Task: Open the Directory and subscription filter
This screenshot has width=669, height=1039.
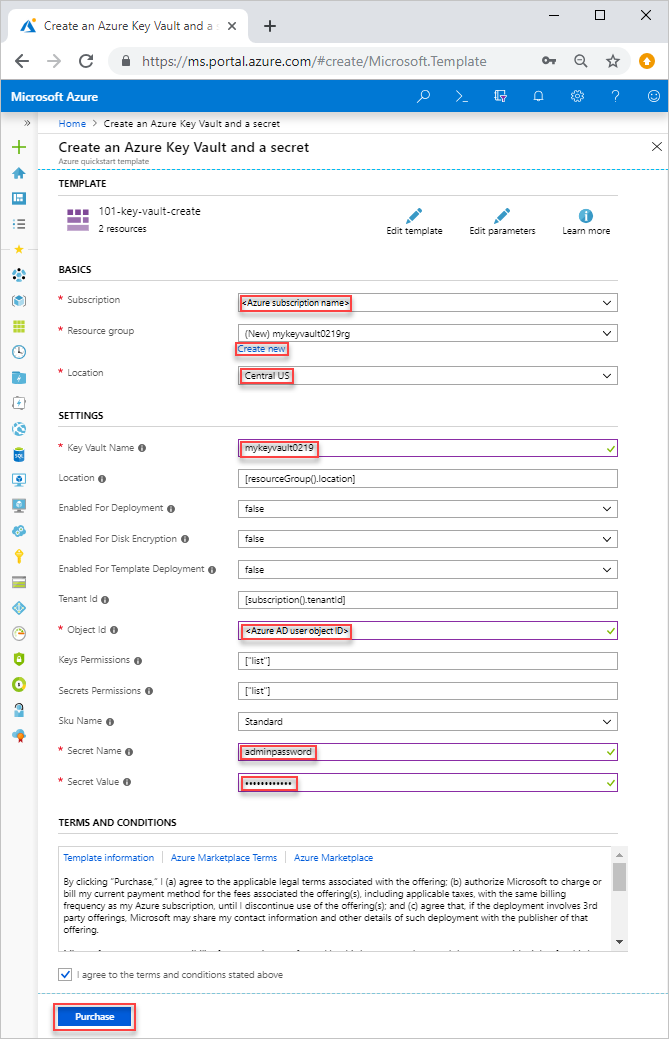Action: click(x=499, y=96)
